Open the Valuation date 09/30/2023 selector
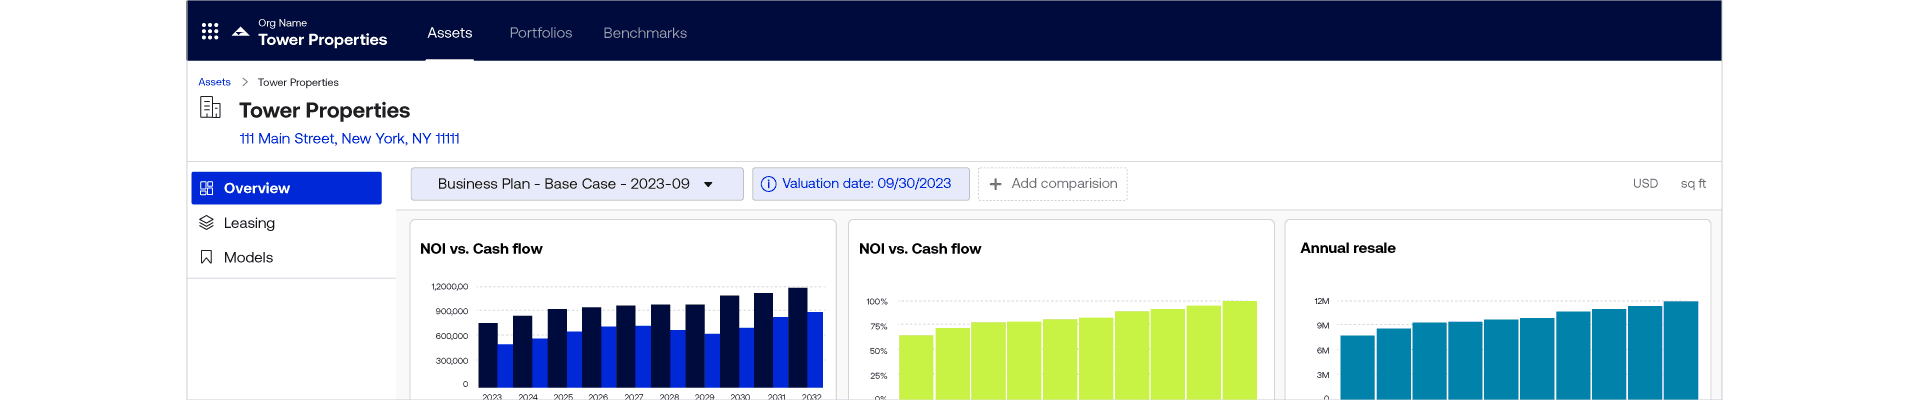Screen dimensions: 1920x400 click(x=866, y=184)
